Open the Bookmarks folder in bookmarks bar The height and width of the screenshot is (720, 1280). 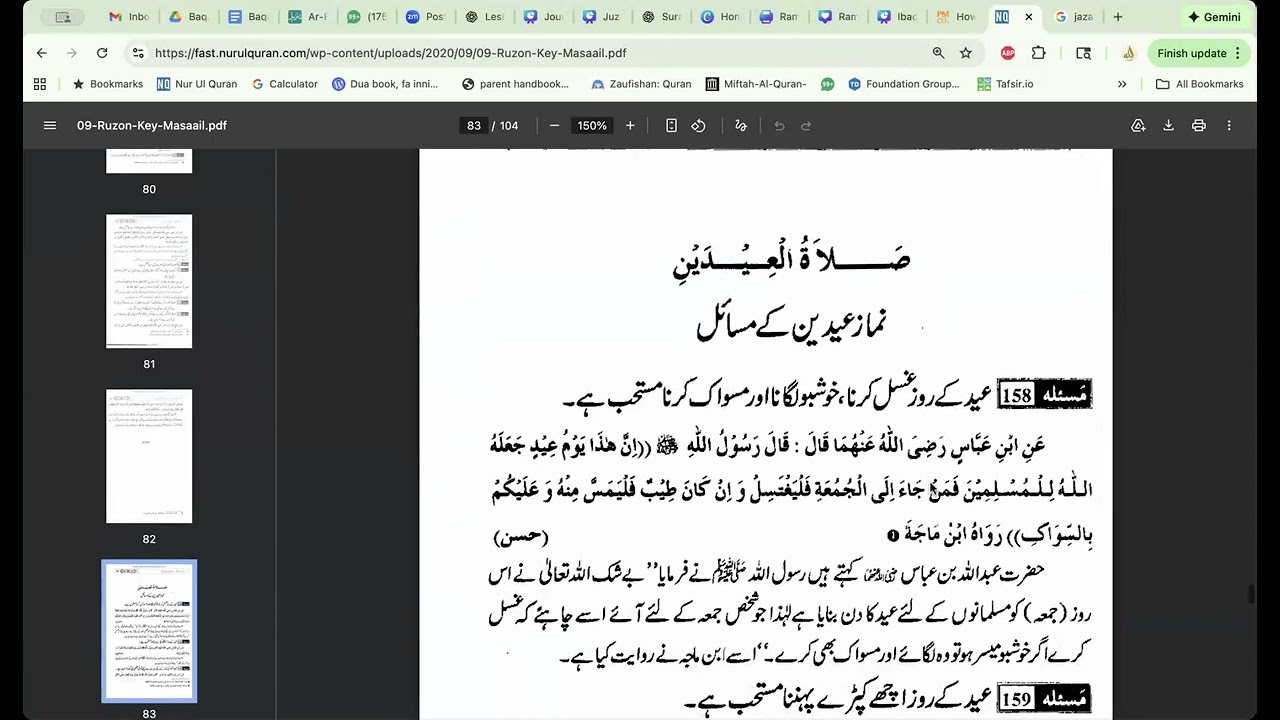pyautogui.click(x=107, y=84)
